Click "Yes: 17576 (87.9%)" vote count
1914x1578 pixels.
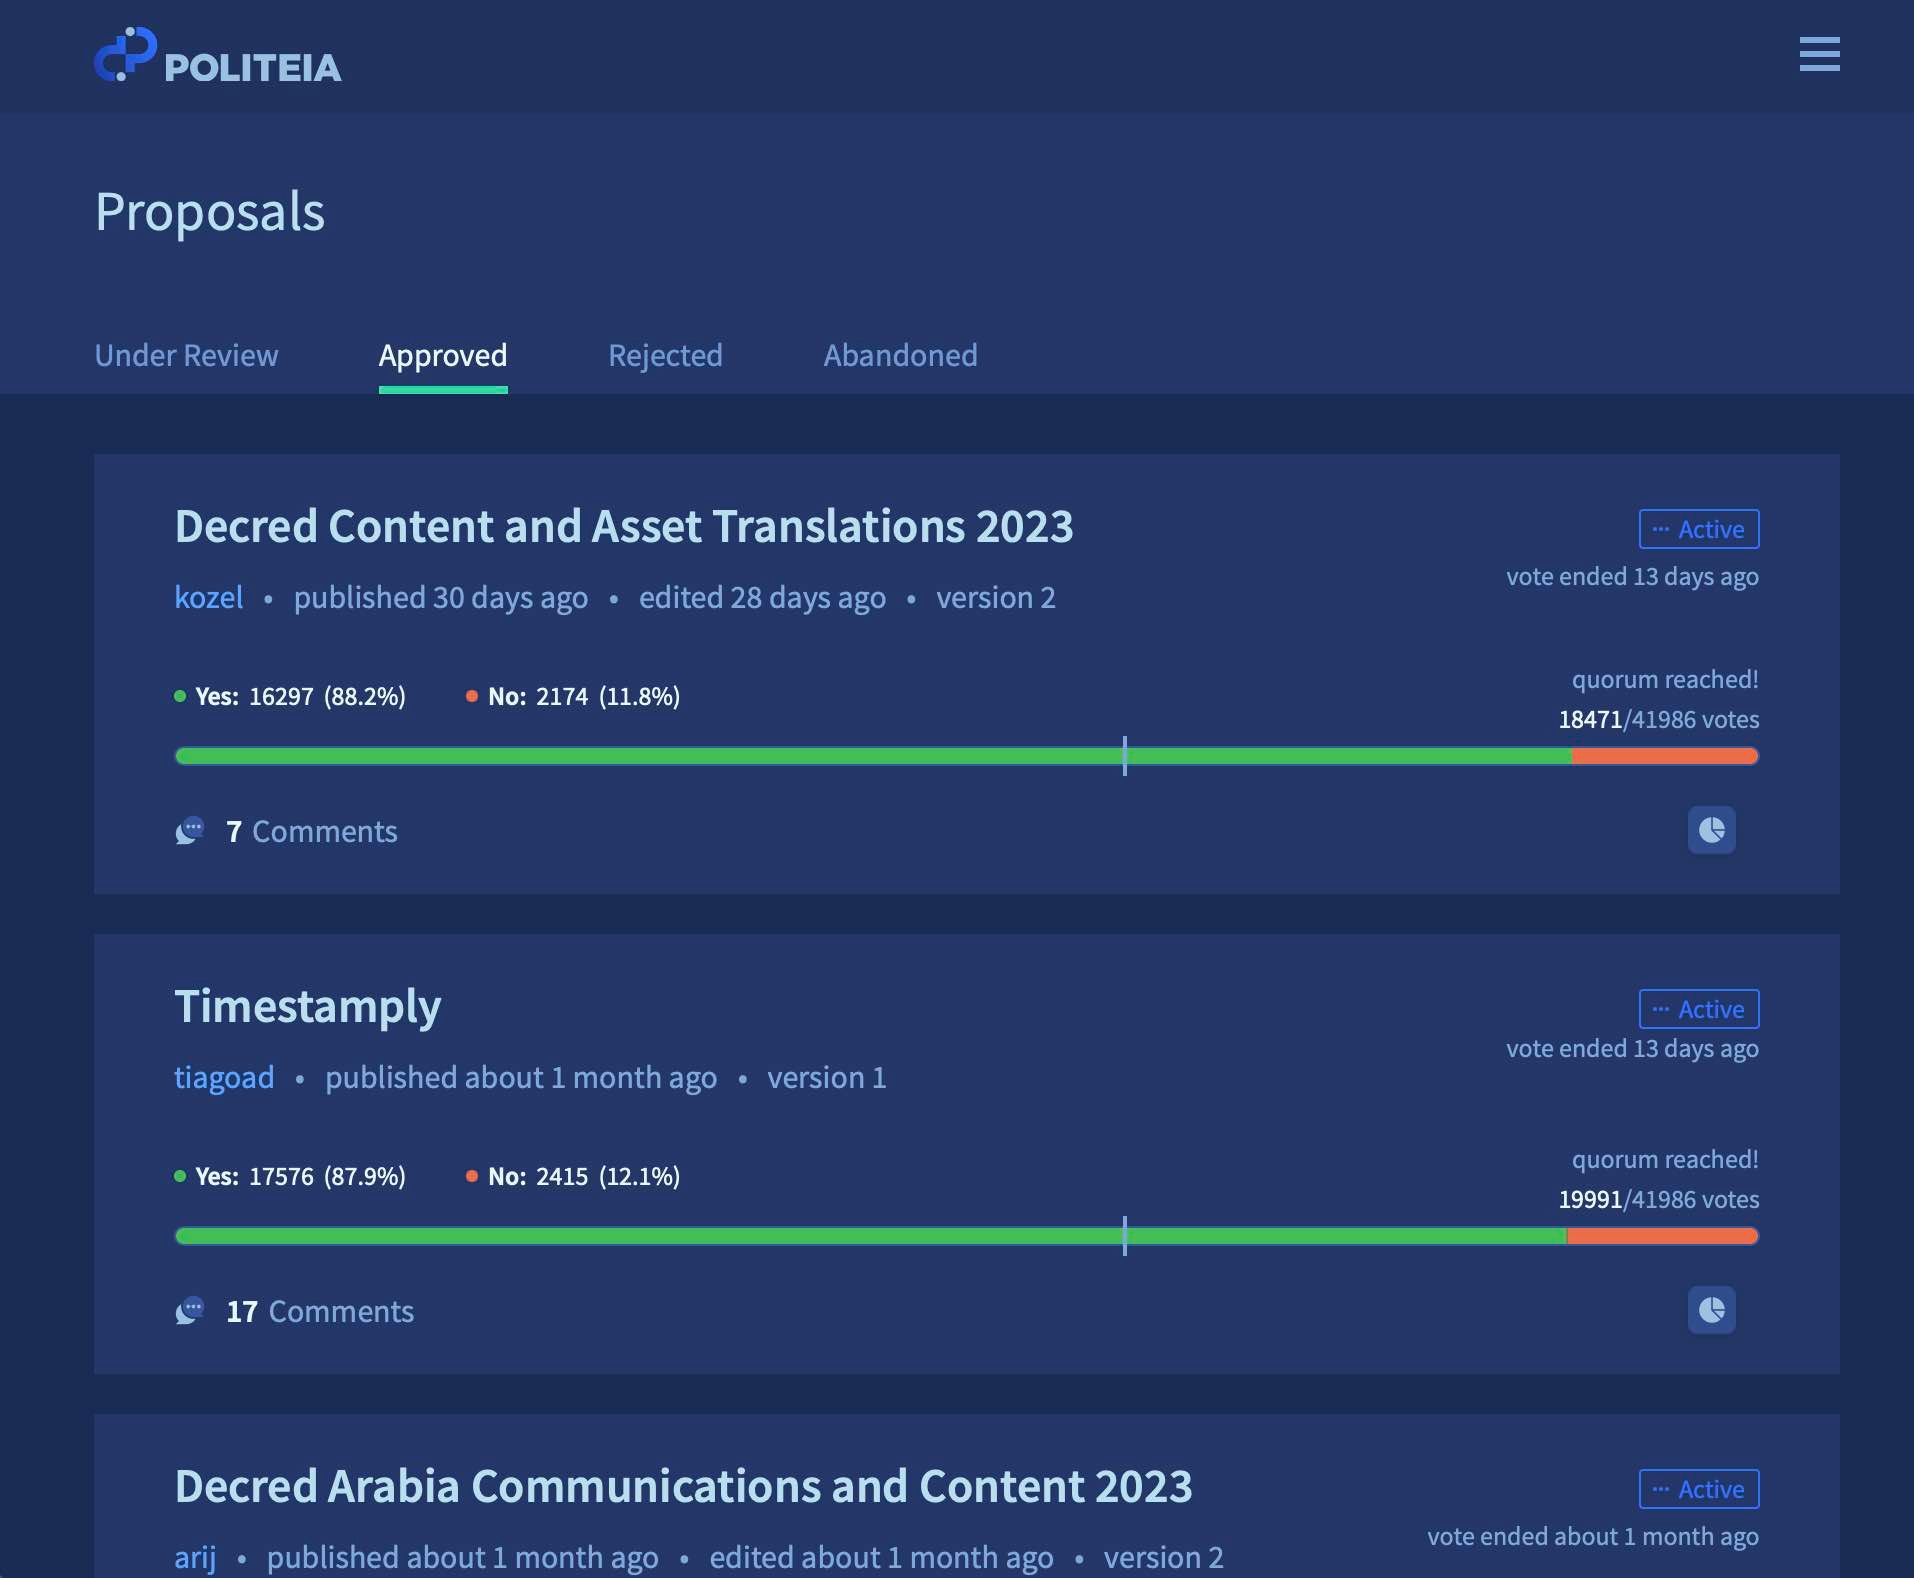click(x=291, y=1176)
